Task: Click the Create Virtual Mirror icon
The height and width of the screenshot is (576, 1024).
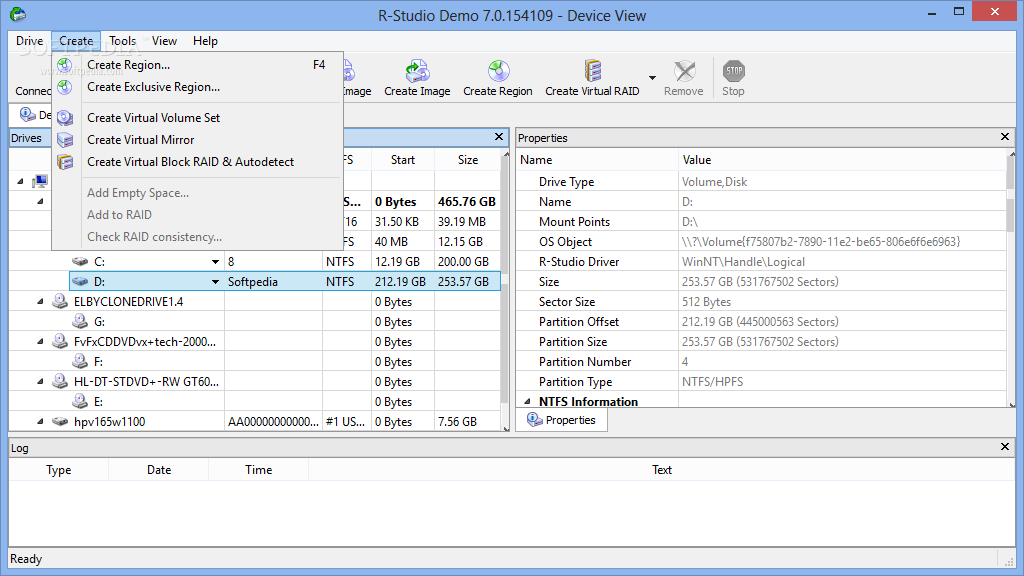Action: (65, 140)
